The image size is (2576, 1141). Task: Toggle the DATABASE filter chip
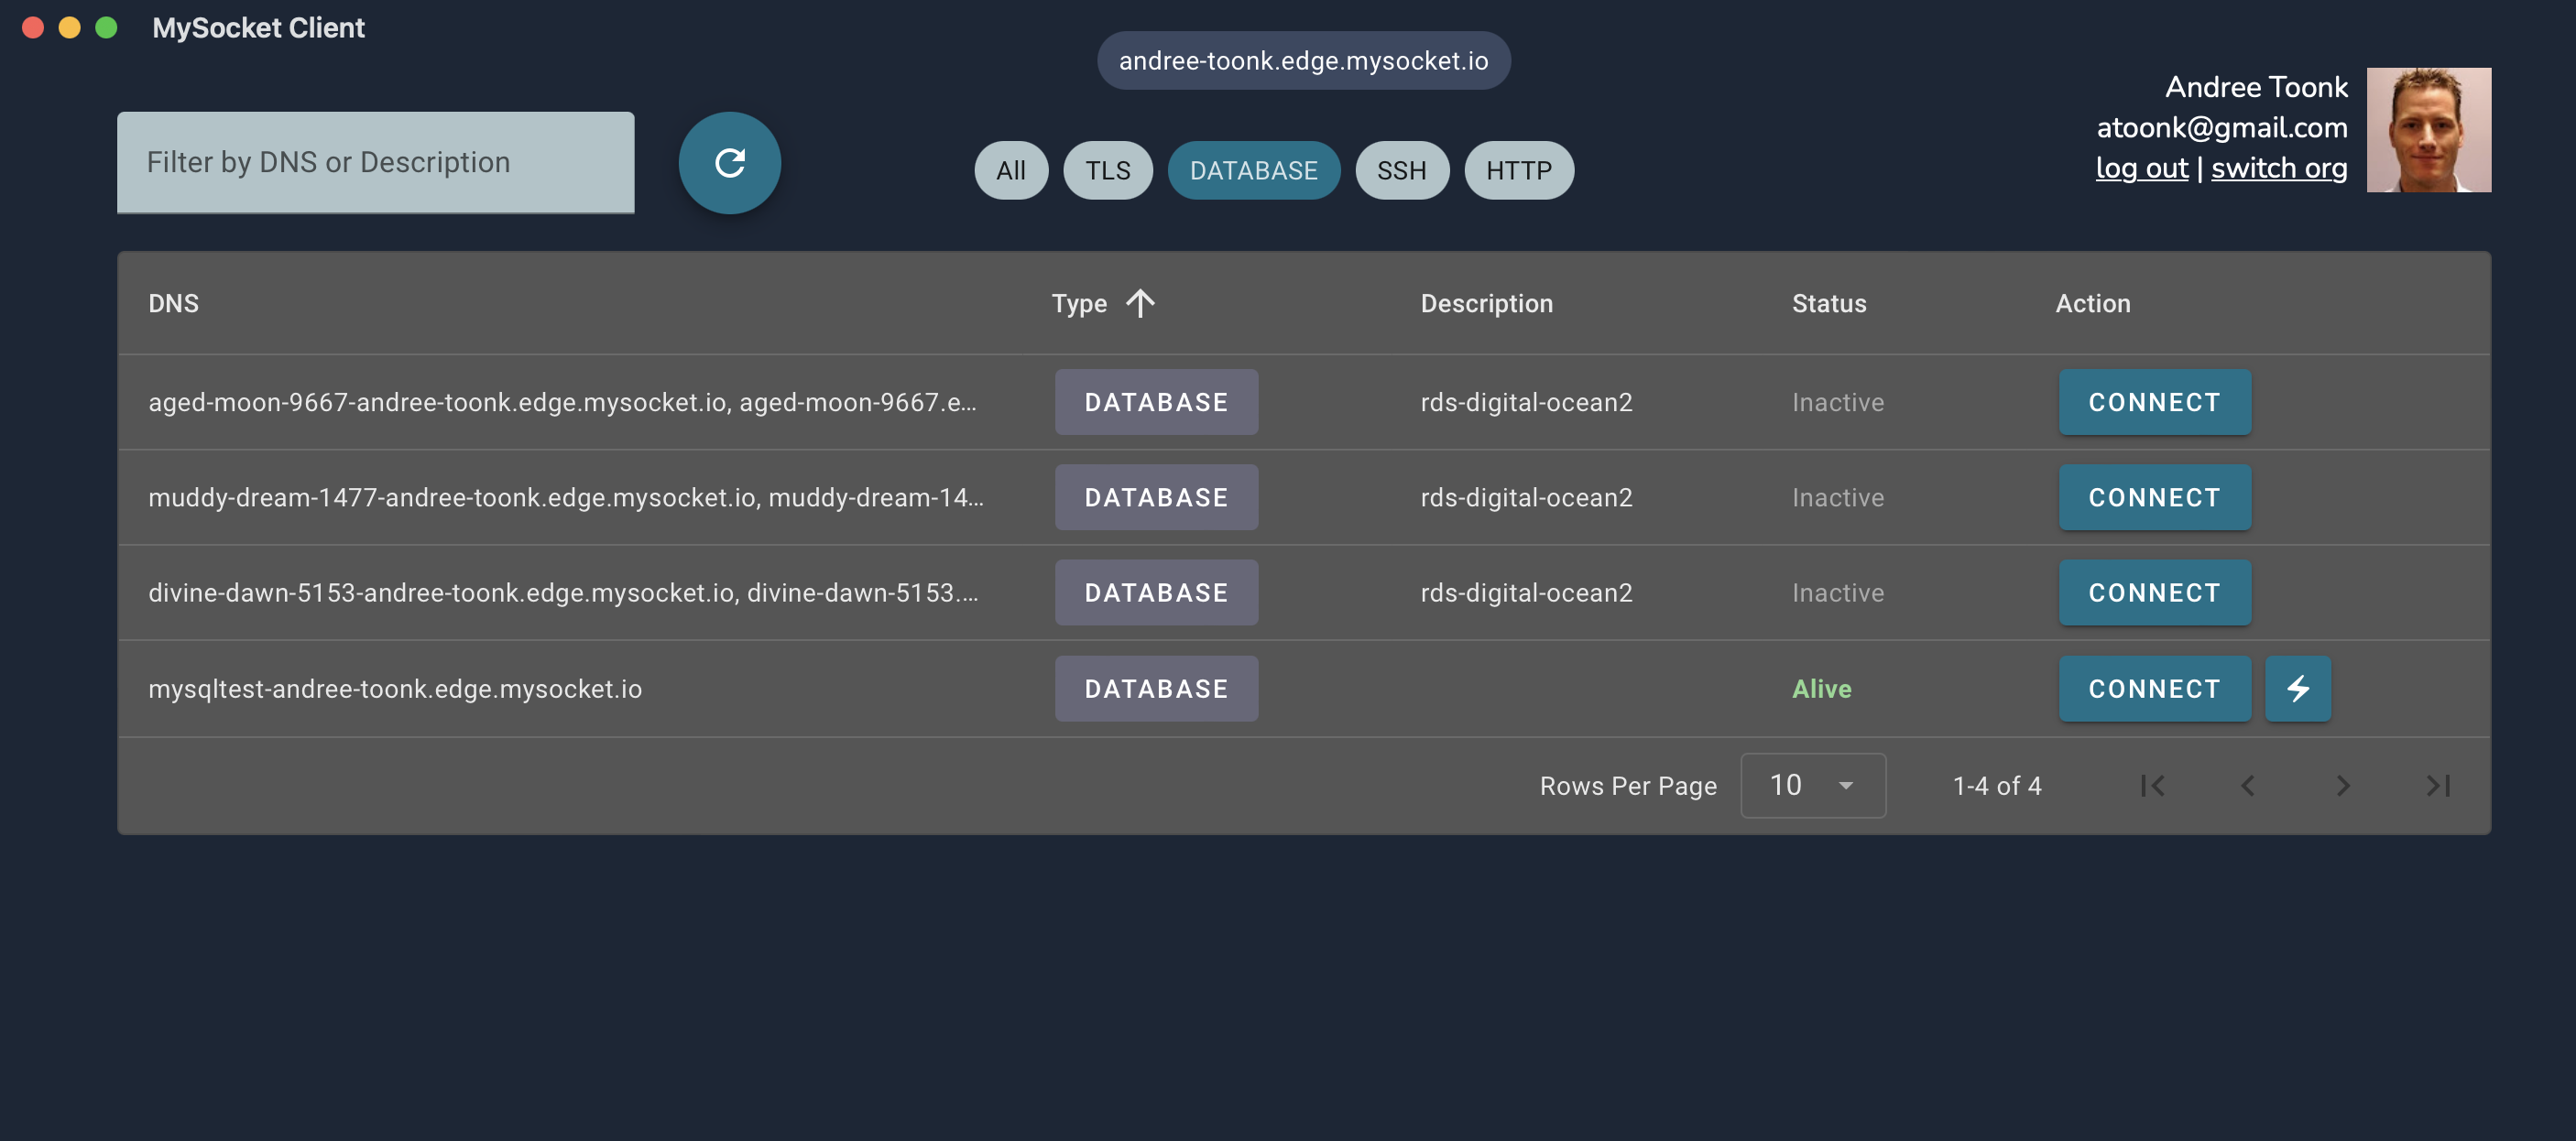point(1252,171)
